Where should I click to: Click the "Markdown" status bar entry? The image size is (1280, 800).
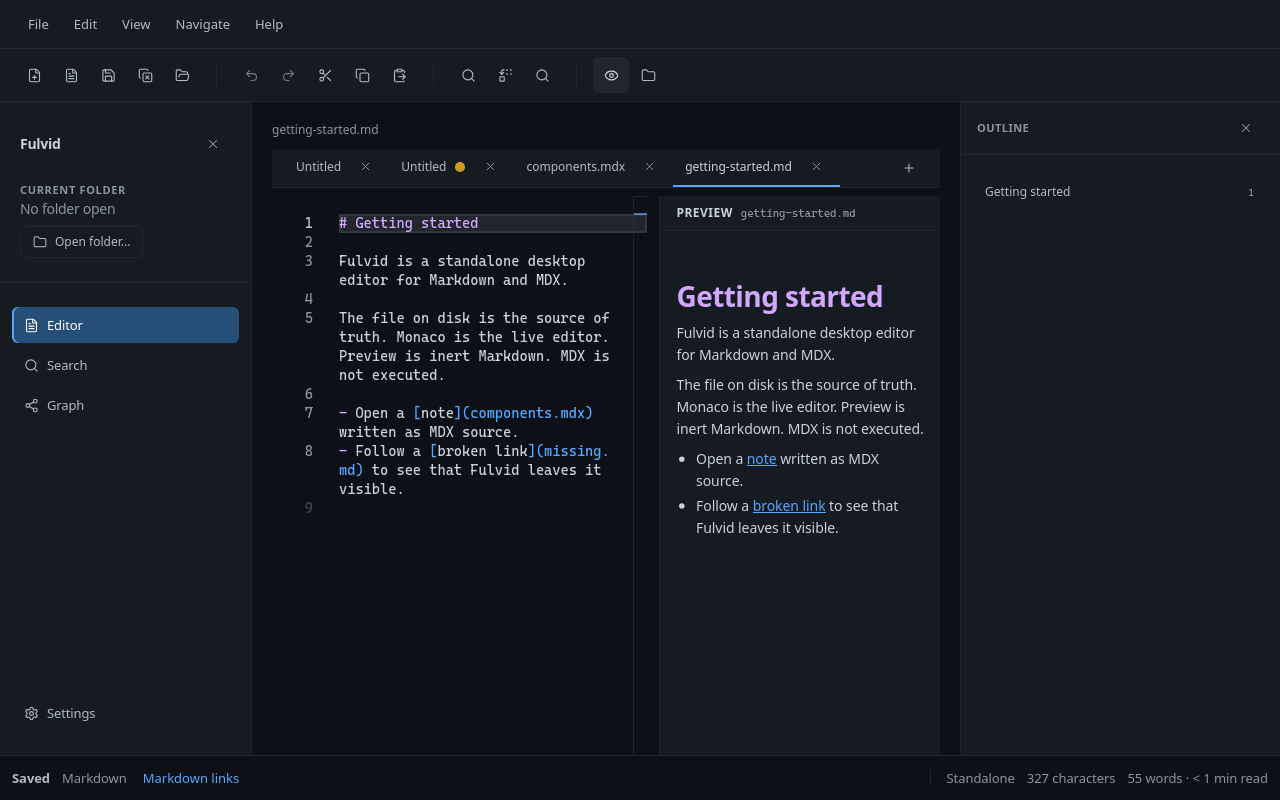(x=94, y=778)
